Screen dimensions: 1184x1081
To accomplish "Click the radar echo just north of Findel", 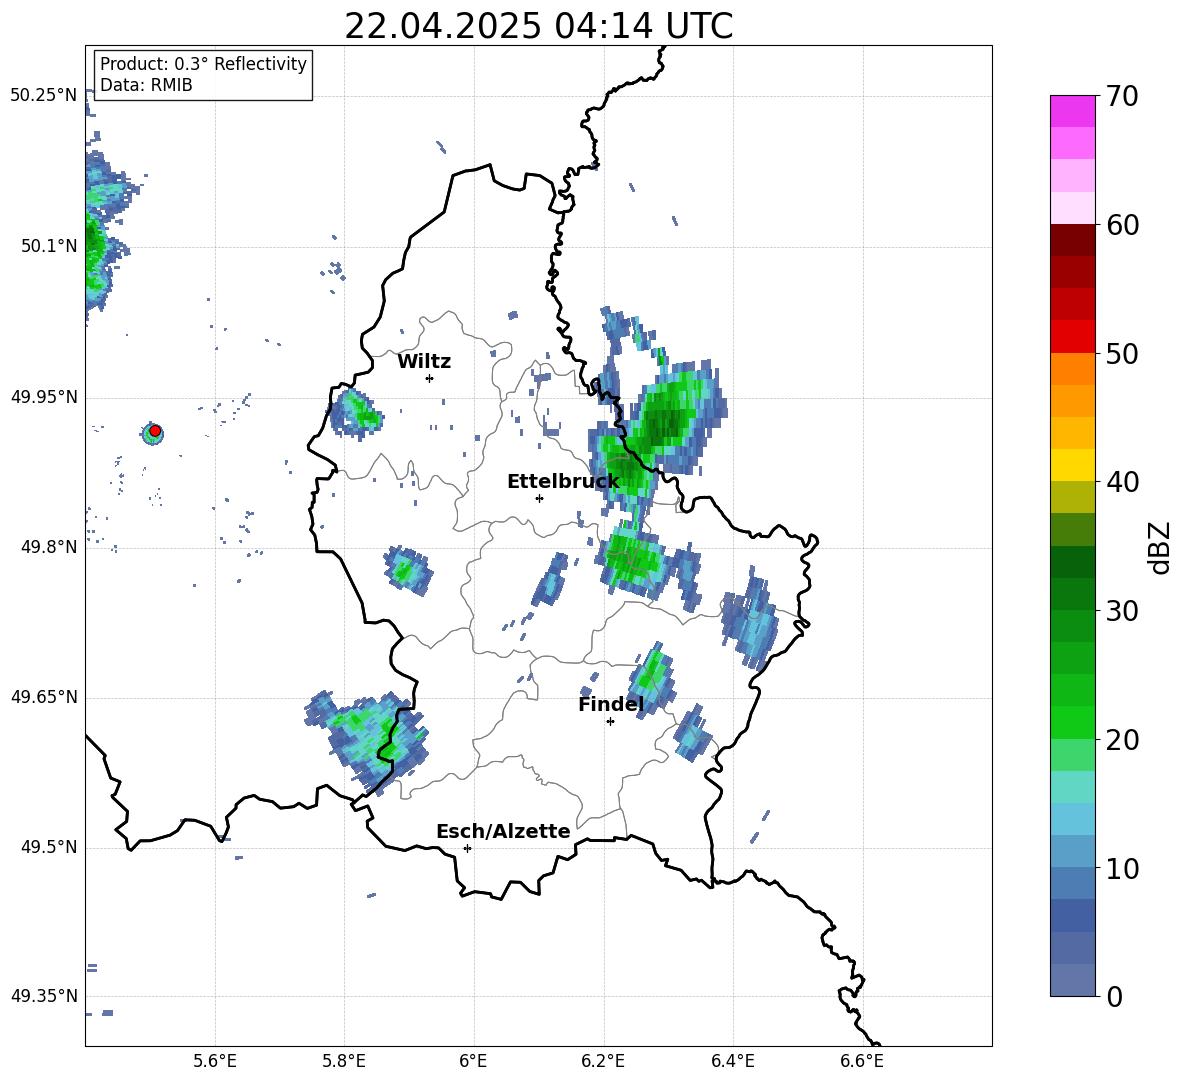I will pyautogui.click(x=653, y=677).
